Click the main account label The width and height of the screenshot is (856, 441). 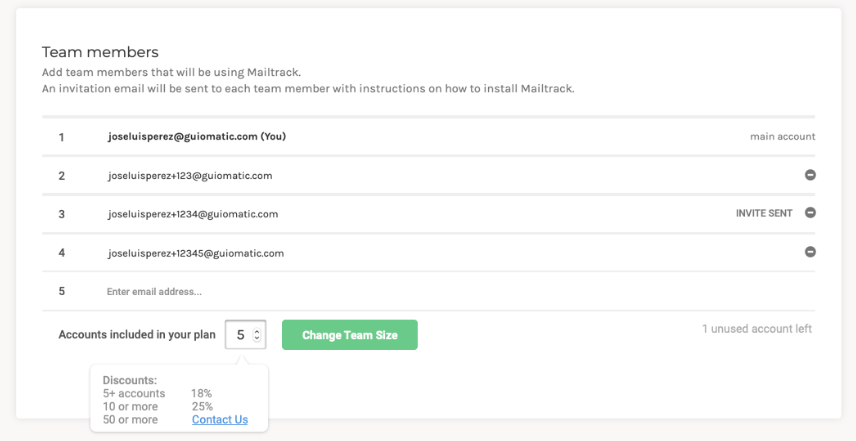tap(782, 137)
